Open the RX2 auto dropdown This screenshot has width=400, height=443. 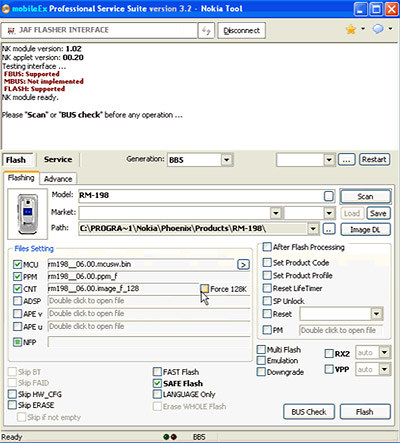pos(384,352)
